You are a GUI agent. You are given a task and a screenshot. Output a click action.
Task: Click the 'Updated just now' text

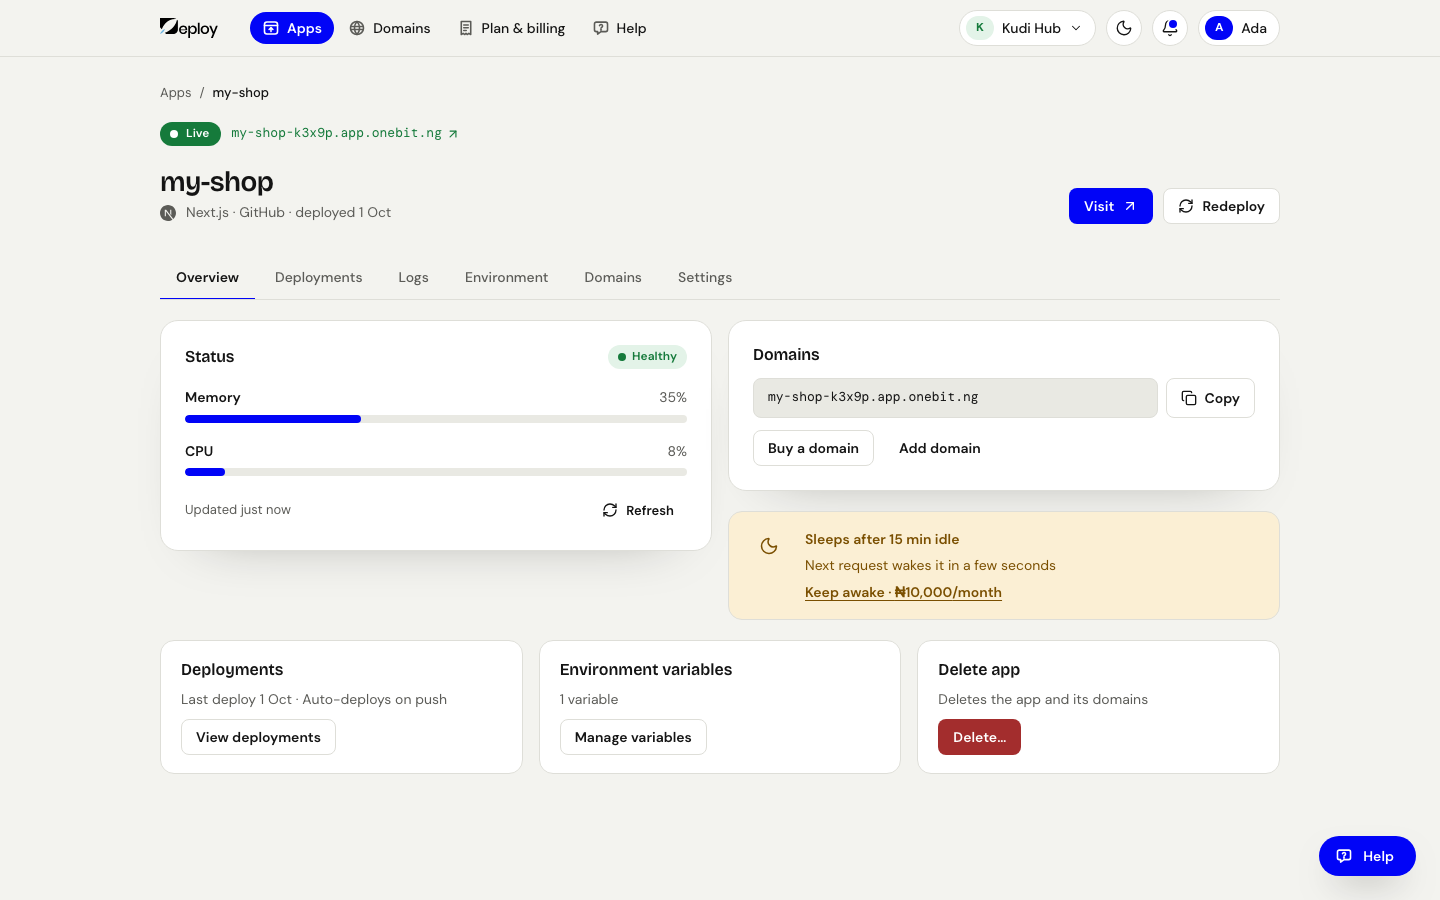pyautogui.click(x=238, y=510)
